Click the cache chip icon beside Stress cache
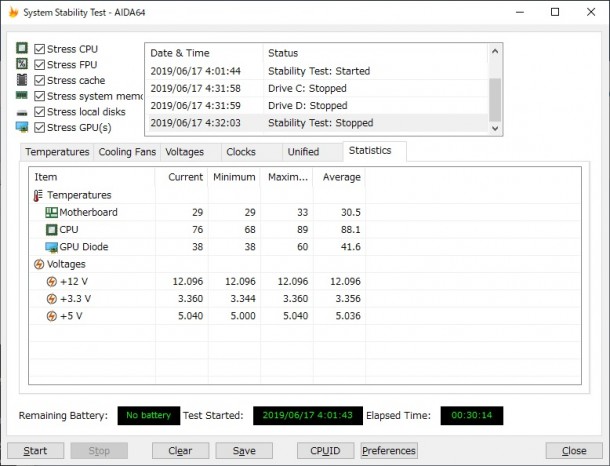Viewport: 610px width, 466px height. click(22, 80)
